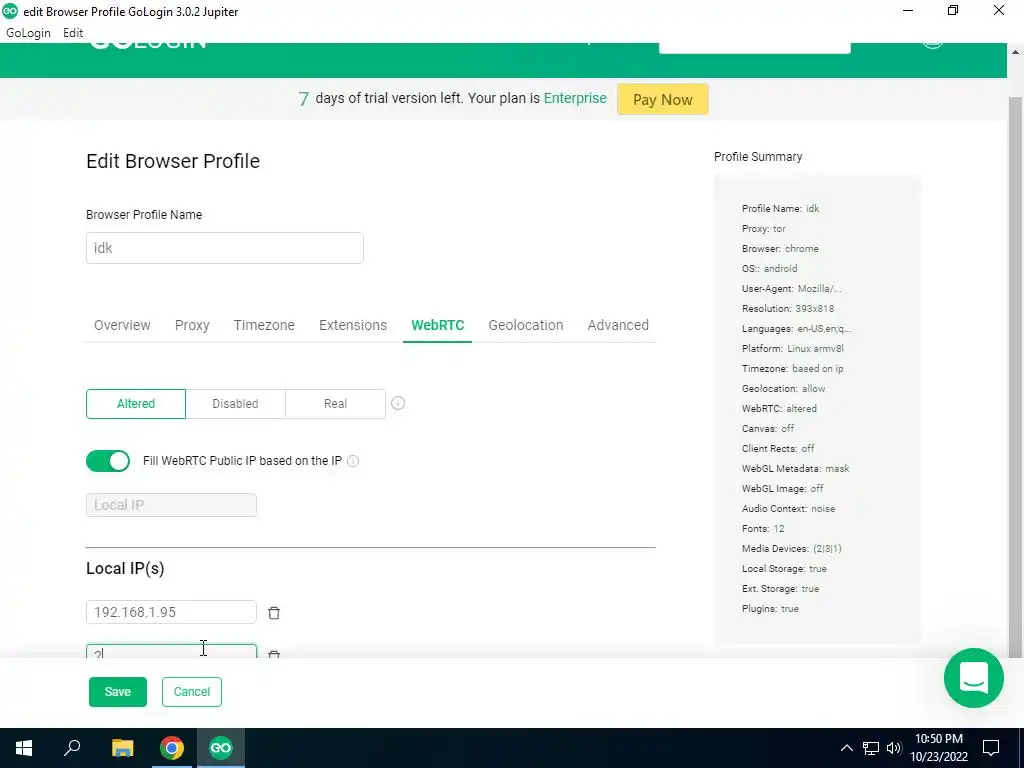Click the 'Fonts: 12' summary line
This screenshot has width=1024, height=768.
click(x=763, y=528)
